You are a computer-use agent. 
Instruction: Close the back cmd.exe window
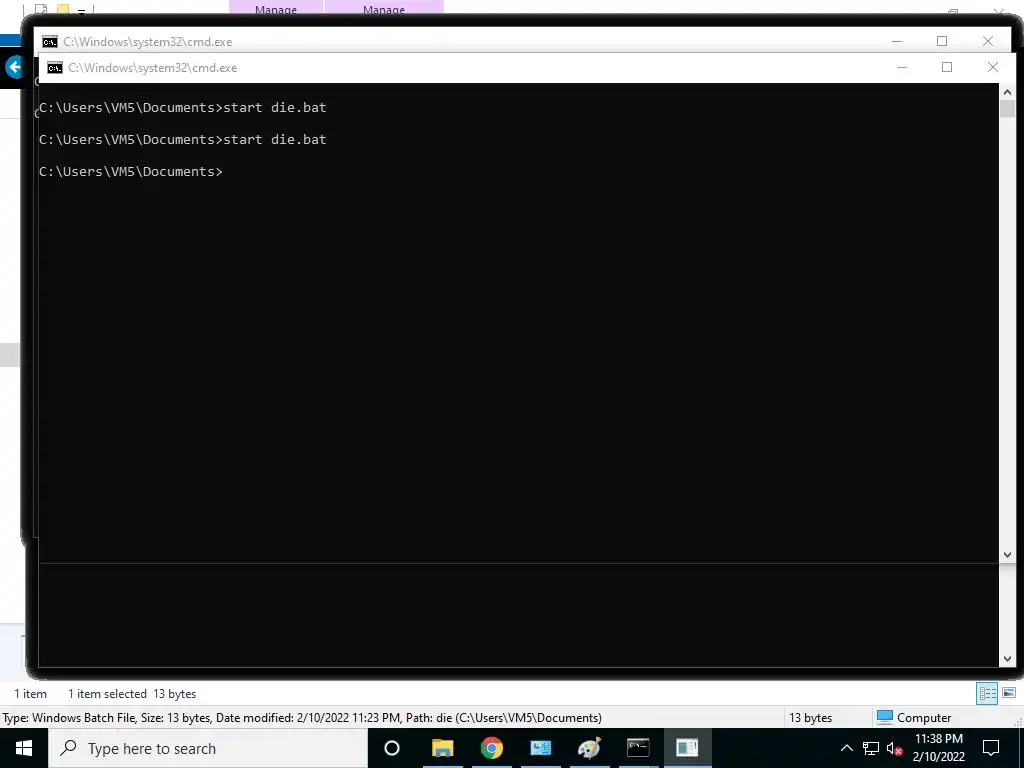coord(988,41)
